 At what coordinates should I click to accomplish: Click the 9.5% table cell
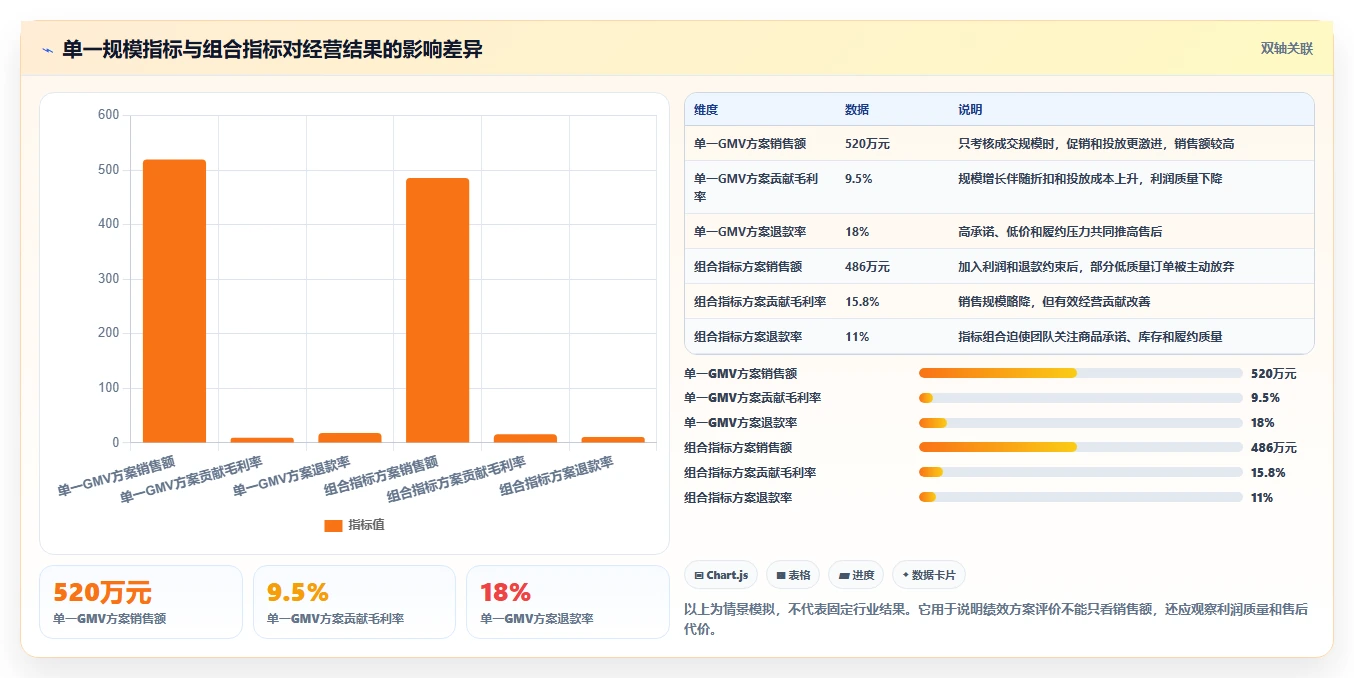(859, 179)
